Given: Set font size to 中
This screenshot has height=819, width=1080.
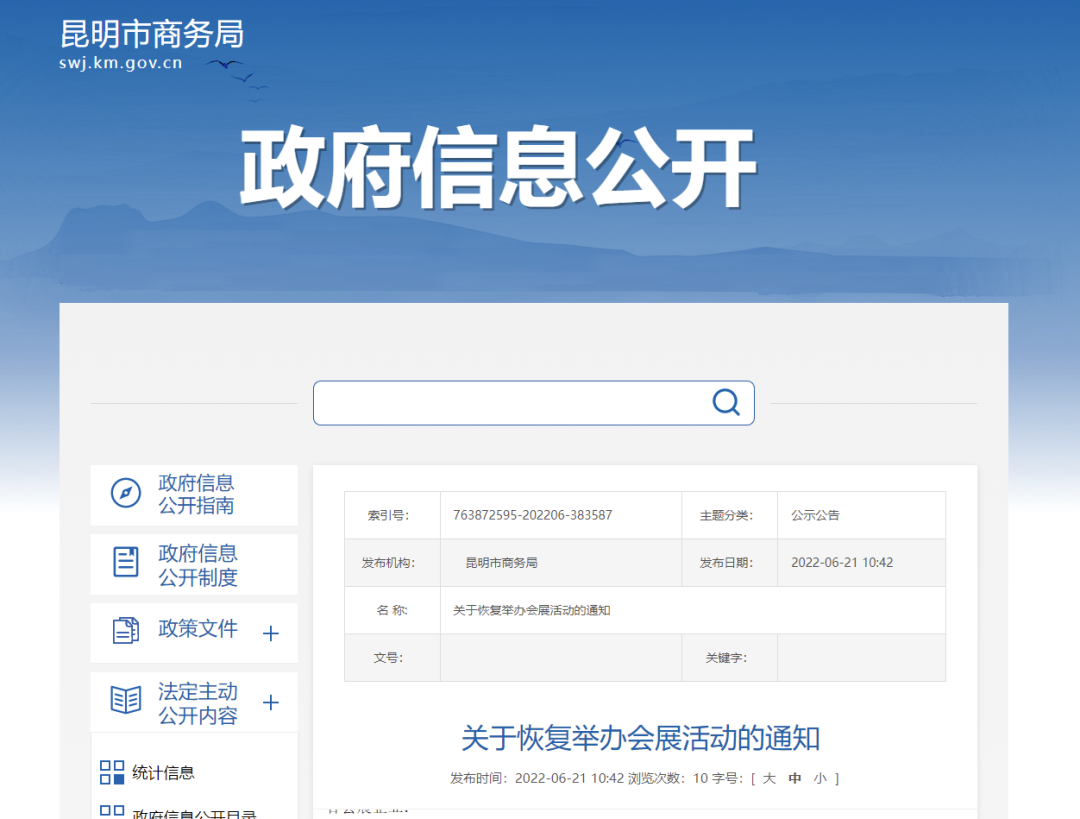Looking at the screenshot, I should pos(795,778).
